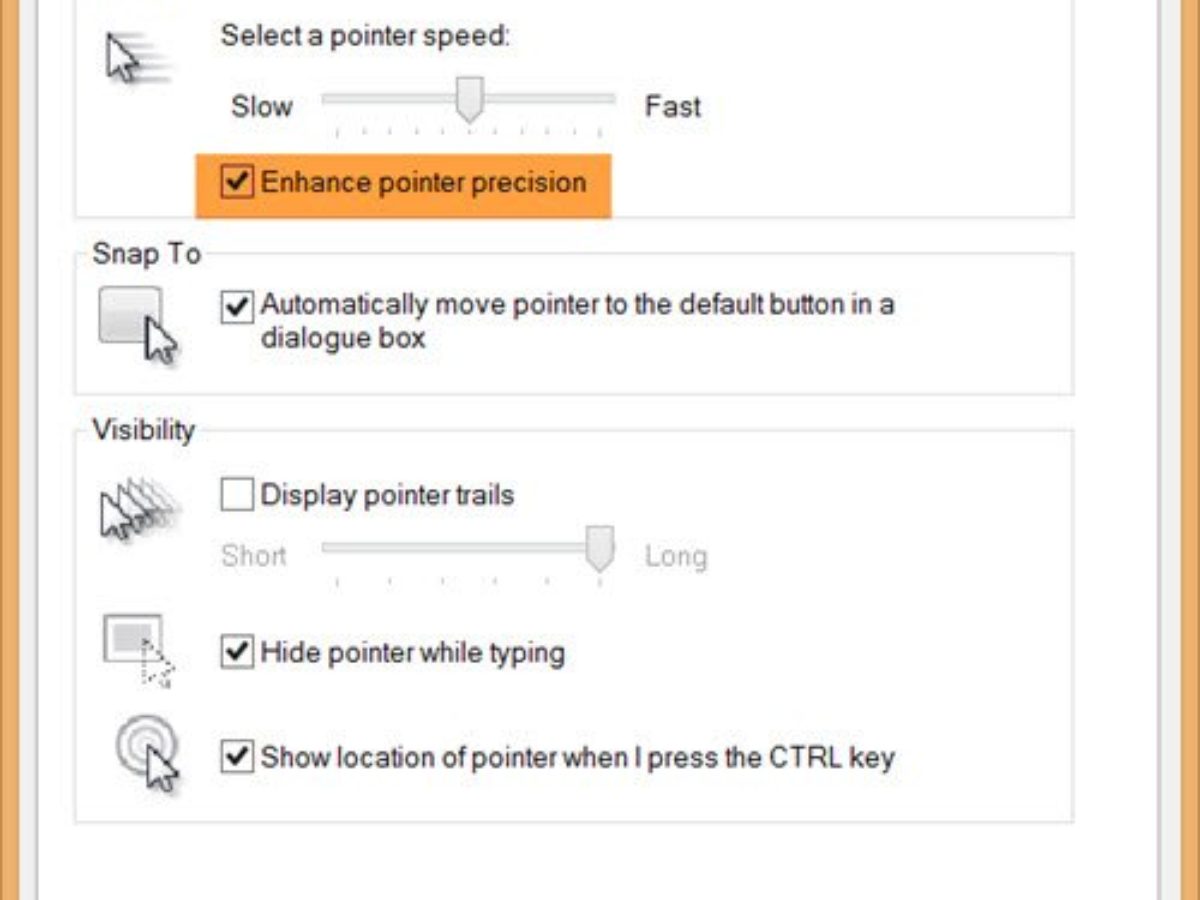This screenshot has width=1200, height=900.
Task: Click the Display pointer trails label text
Action: (x=387, y=495)
